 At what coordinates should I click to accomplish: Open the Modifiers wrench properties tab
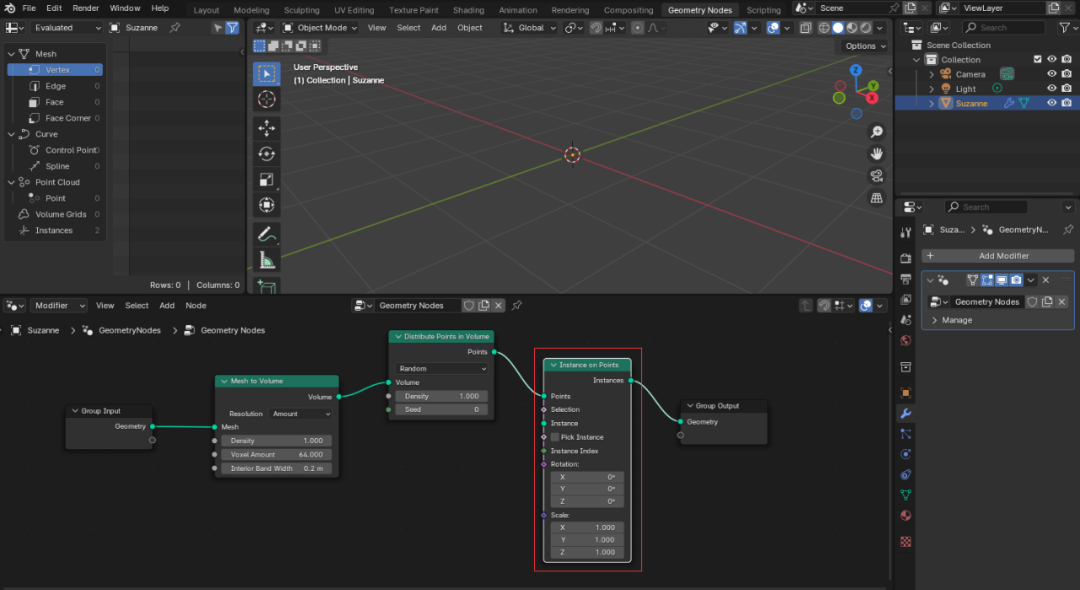click(906, 414)
